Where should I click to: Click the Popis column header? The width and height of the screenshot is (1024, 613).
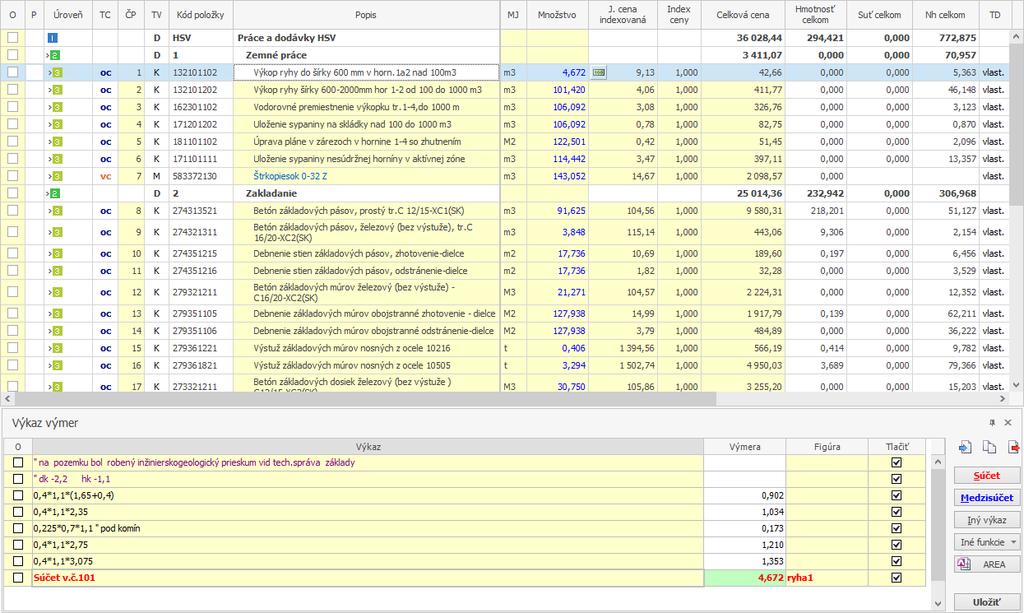pos(366,14)
